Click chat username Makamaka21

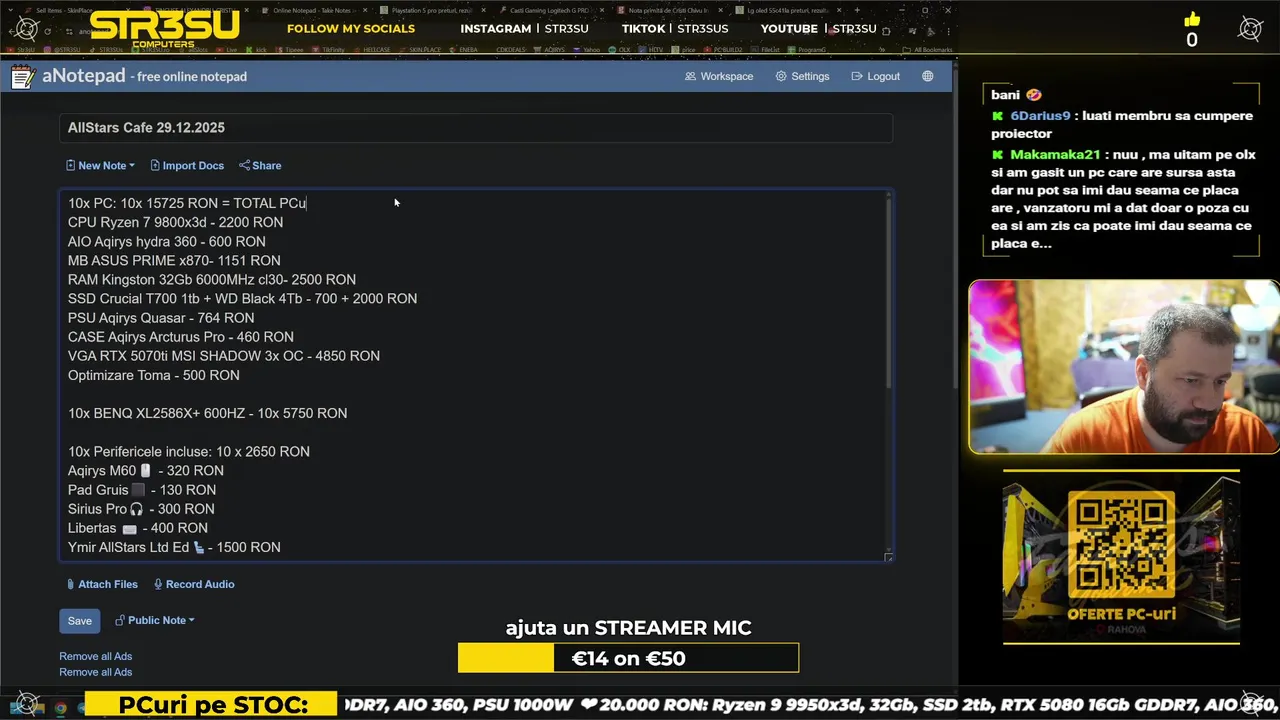tap(1055, 155)
